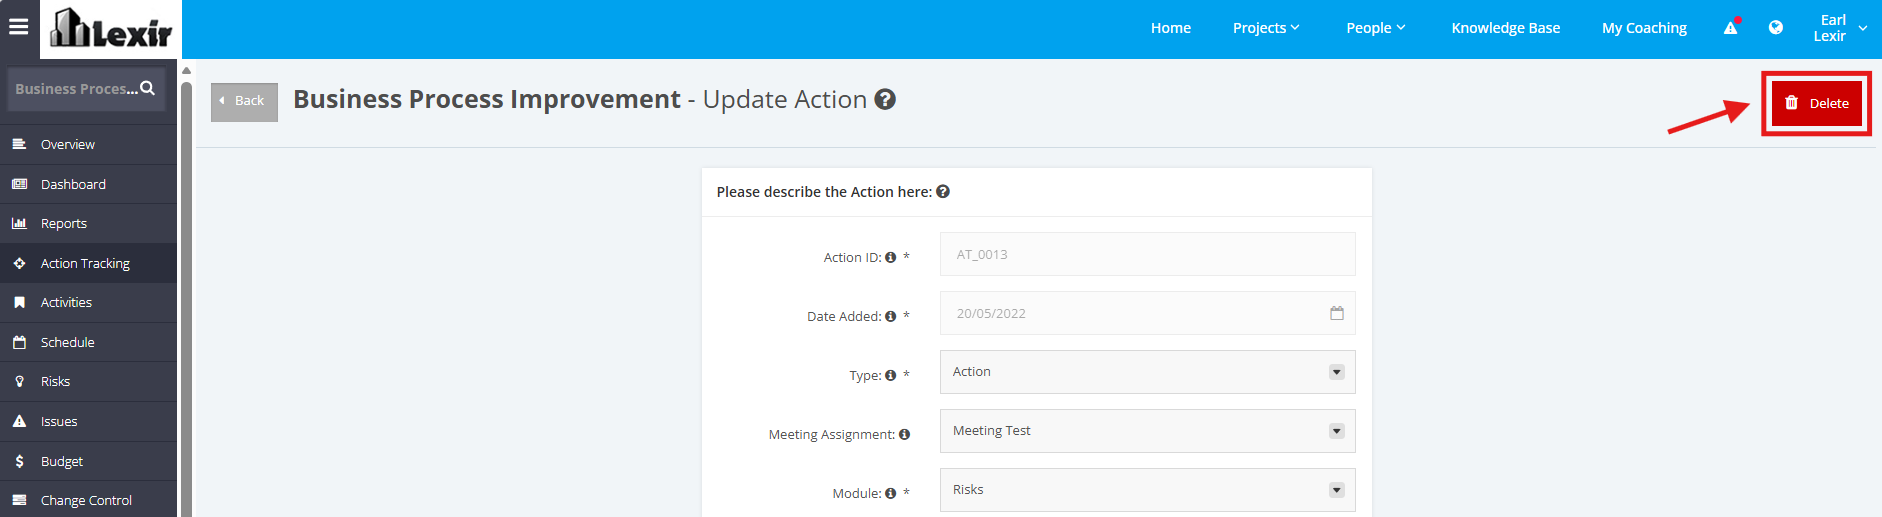Viewport: 1882px width, 517px height.
Task: Open the Dashboard sidebar item
Action: (x=88, y=184)
